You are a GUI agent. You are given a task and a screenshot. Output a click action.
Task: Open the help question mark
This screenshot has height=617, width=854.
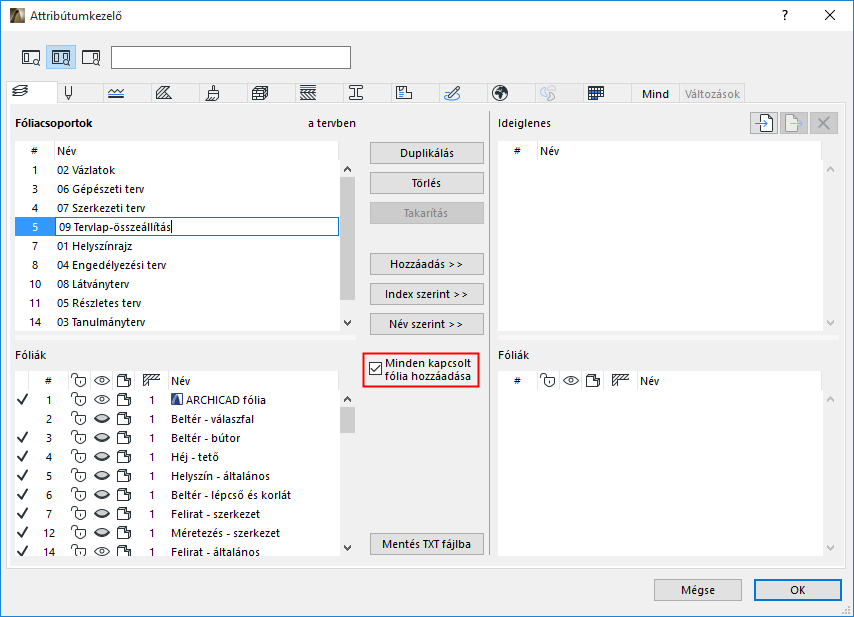tap(785, 15)
